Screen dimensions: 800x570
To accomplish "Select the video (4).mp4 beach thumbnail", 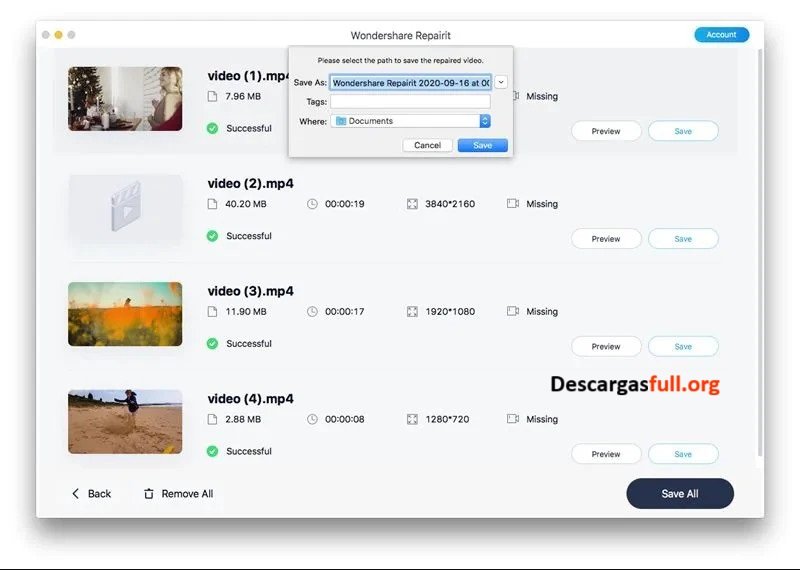I will pyautogui.click(x=125, y=422).
